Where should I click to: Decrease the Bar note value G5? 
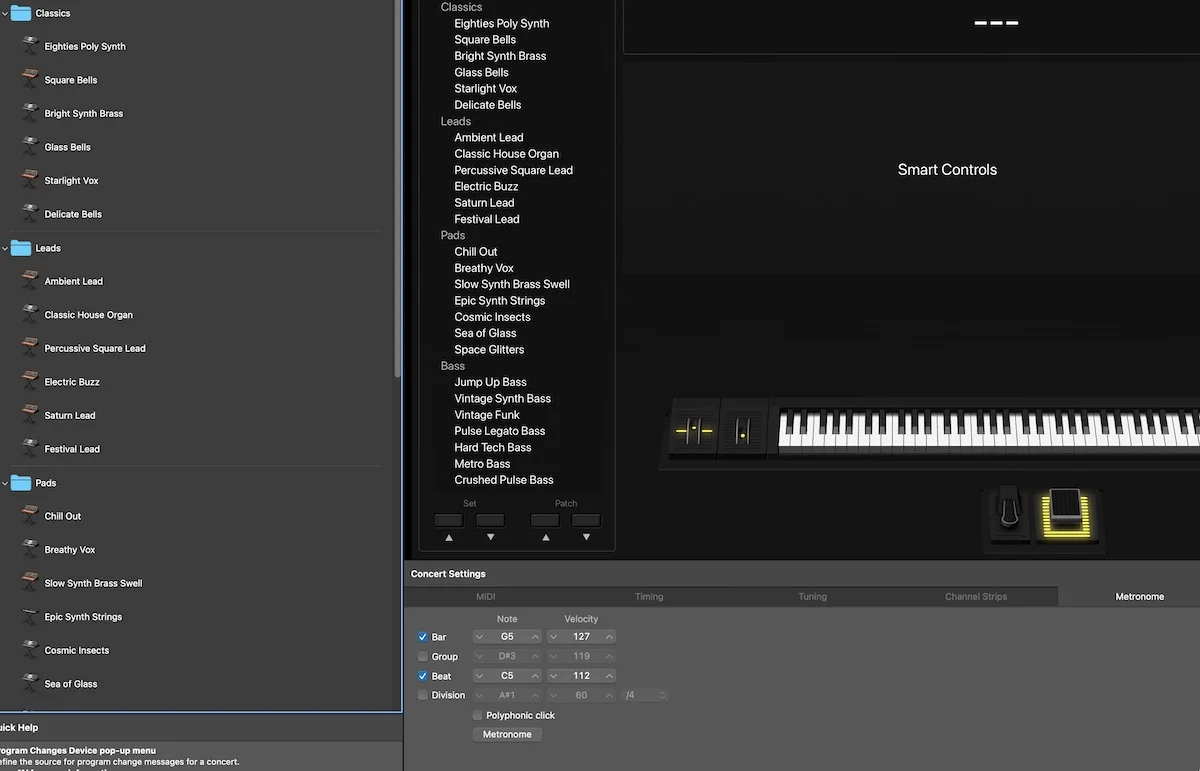[479, 637]
